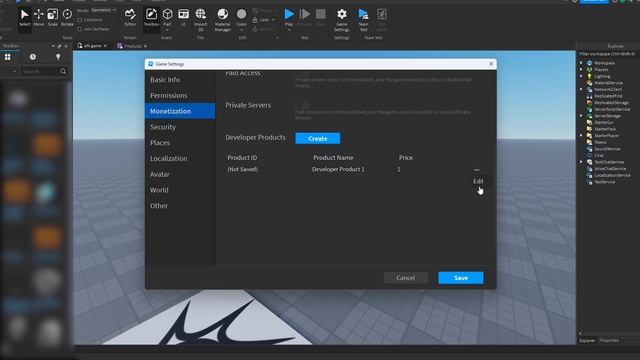
Task: Expand the TextChatService node
Action: 581,162
